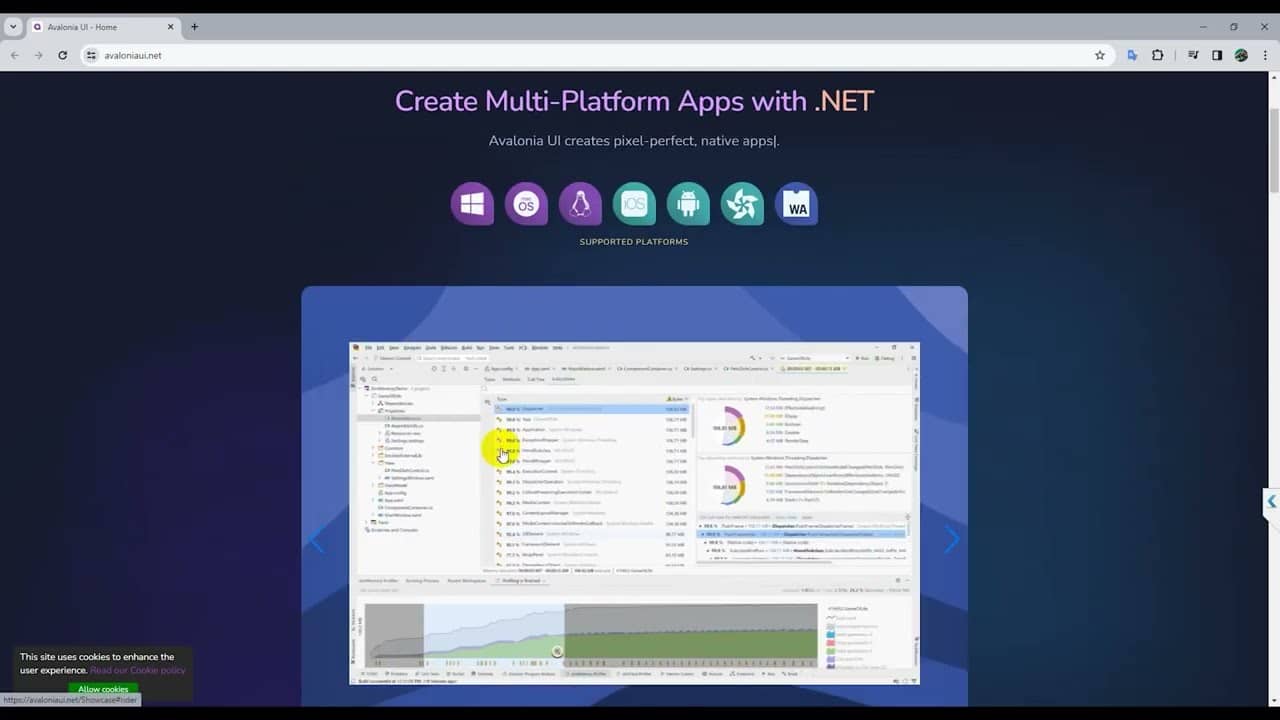1280x720 pixels.
Task: Click the Windows platform icon
Action: pos(472,204)
